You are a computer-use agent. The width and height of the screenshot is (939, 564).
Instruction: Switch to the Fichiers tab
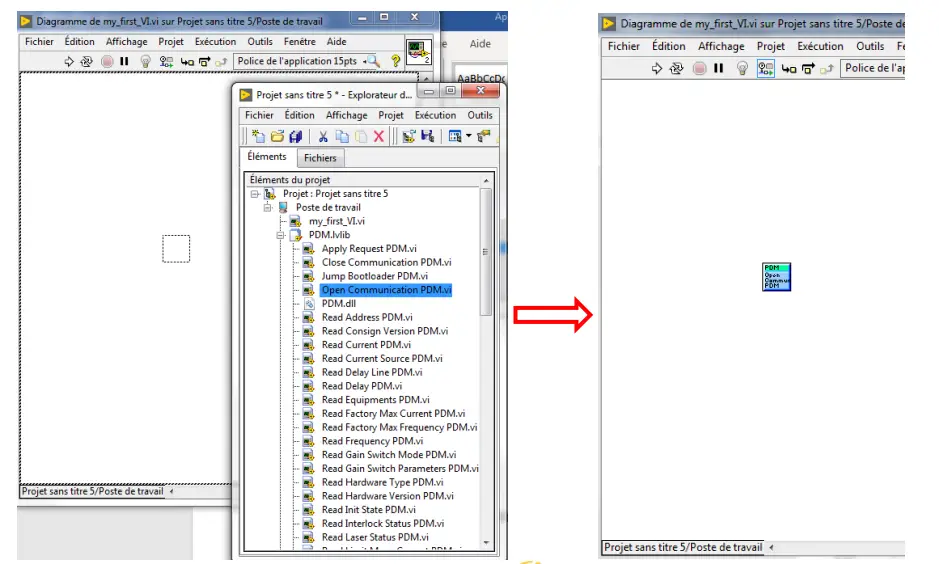[x=320, y=158]
